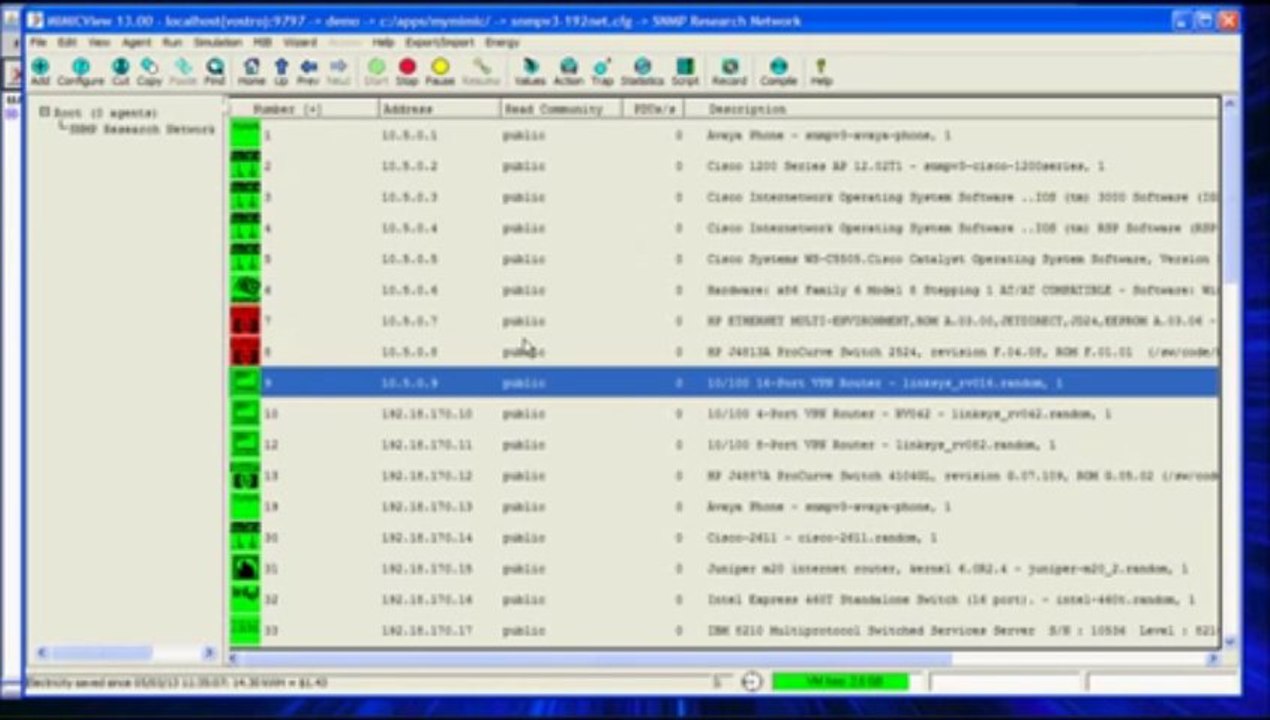This screenshot has height=720, width=1270.
Task: Click device icon of Juniper m20 agent 31
Action: pos(245,568)
